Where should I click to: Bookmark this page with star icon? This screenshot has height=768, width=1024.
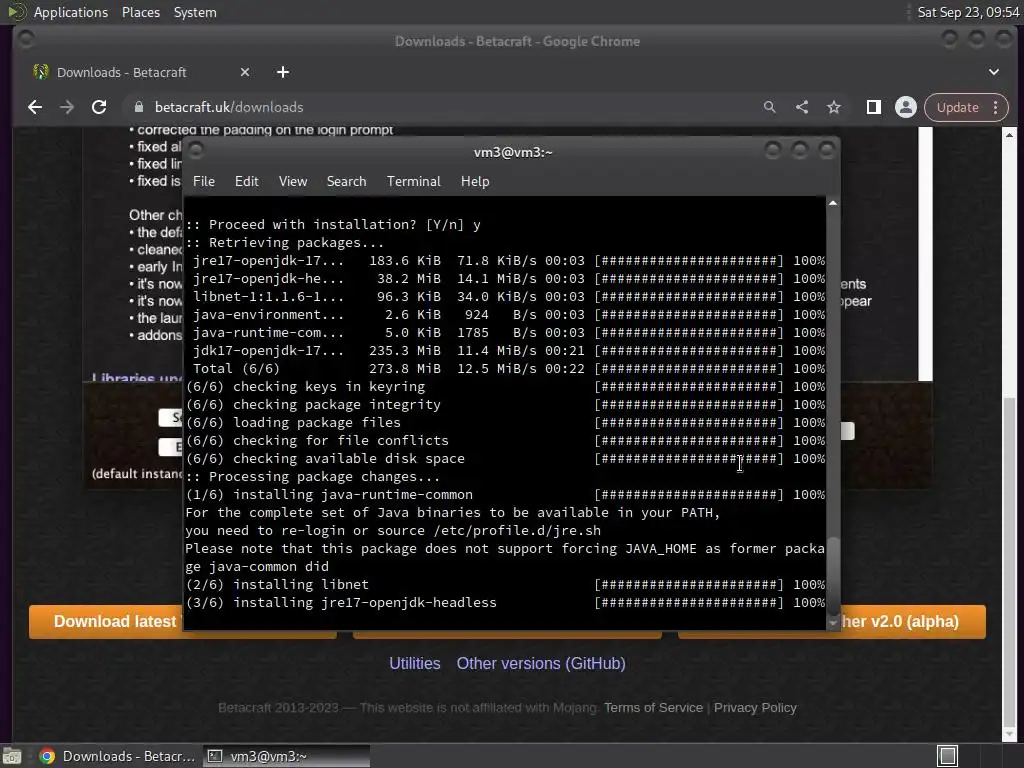(x=834, y=107)
